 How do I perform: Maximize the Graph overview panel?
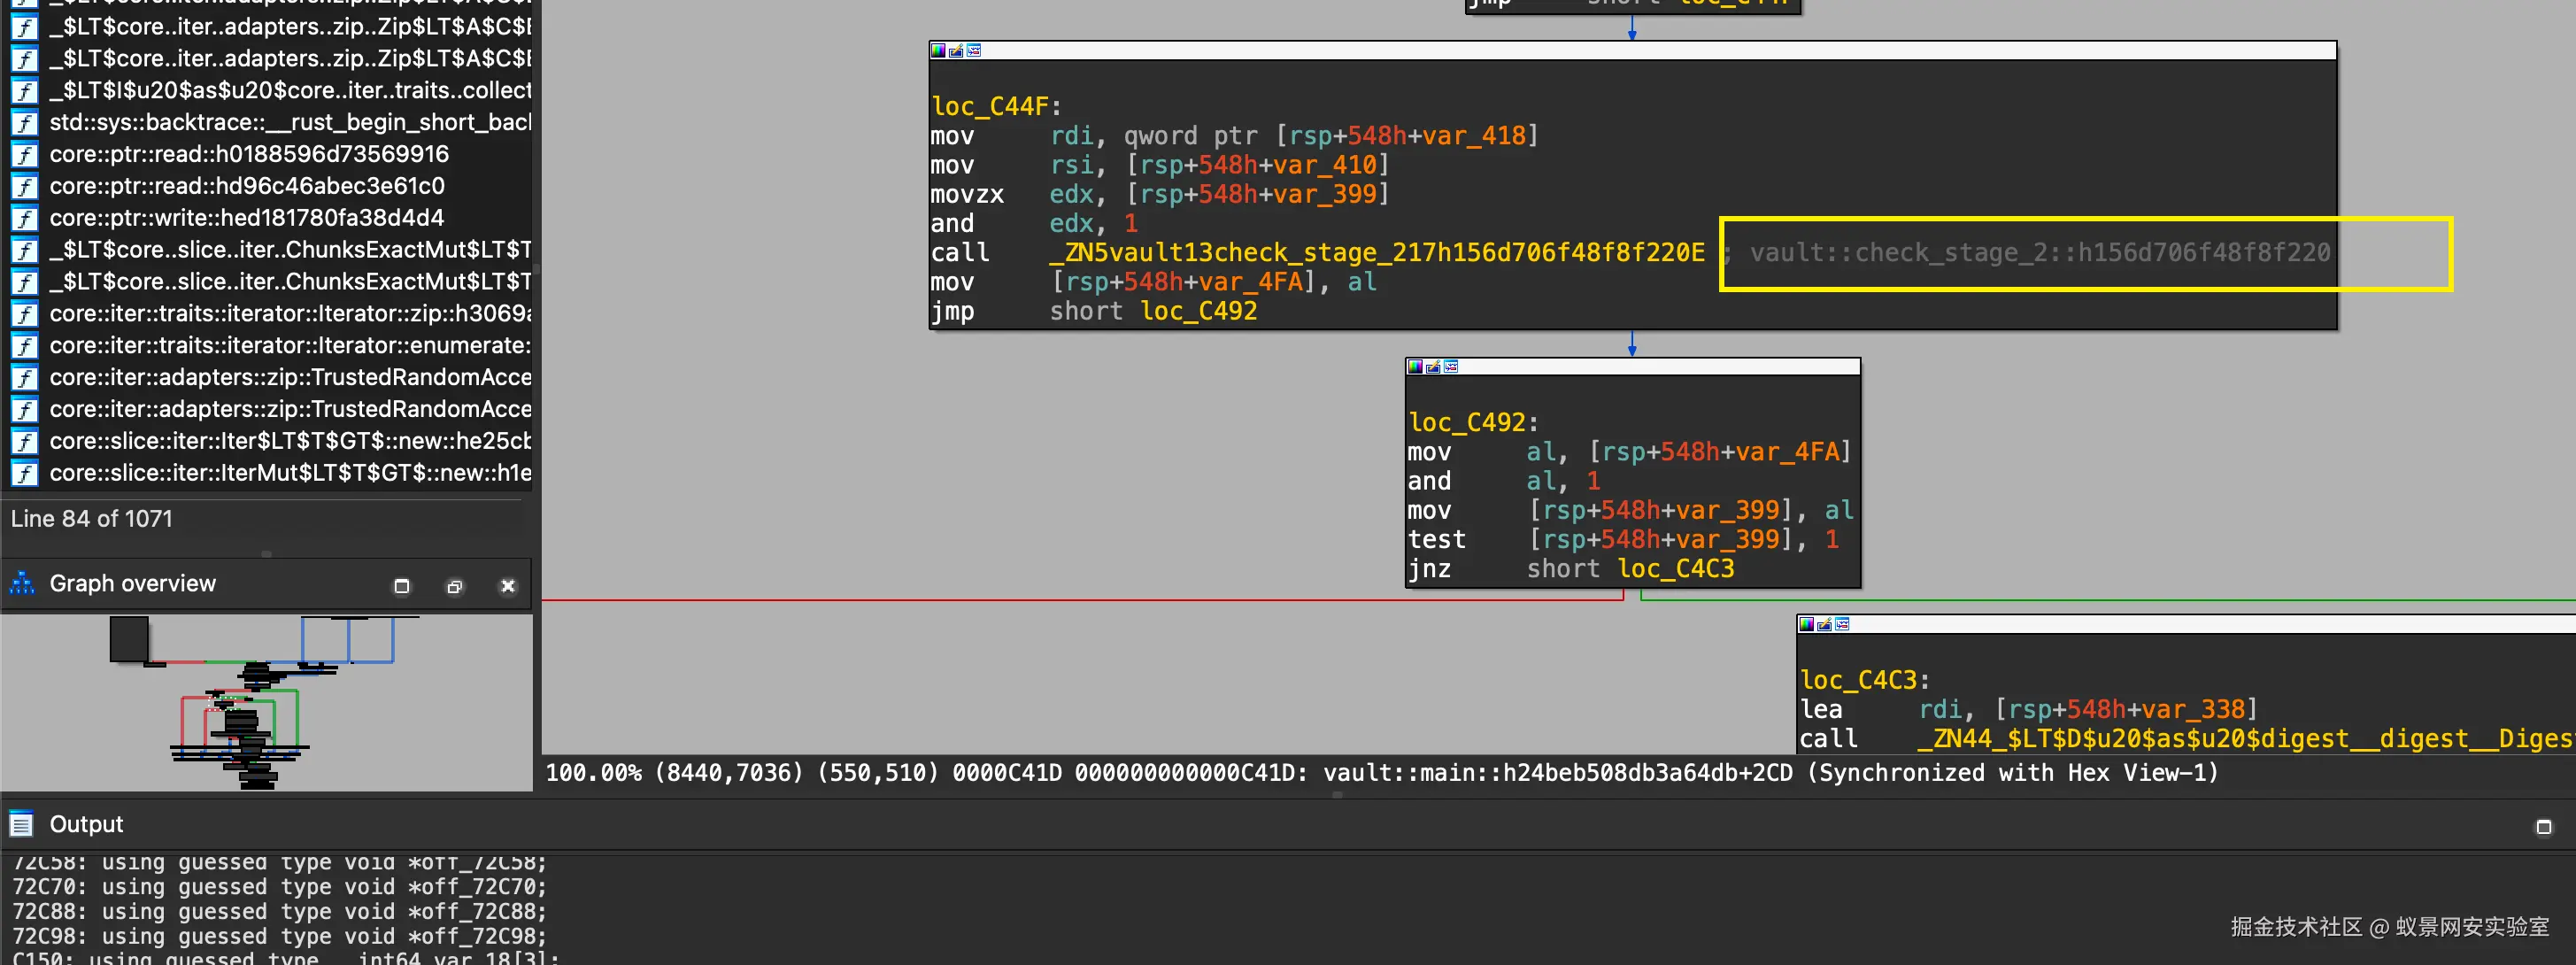tap(401, 586)
